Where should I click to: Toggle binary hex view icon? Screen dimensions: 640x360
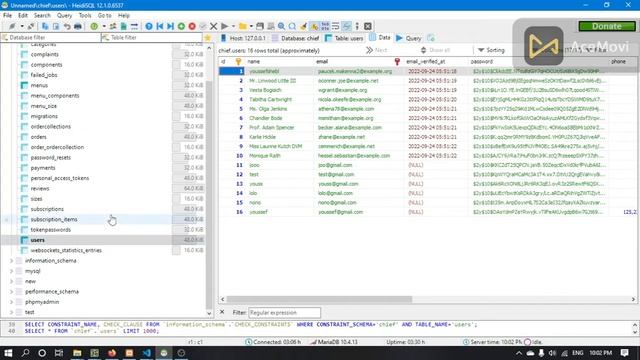click(x=325, y=26)
